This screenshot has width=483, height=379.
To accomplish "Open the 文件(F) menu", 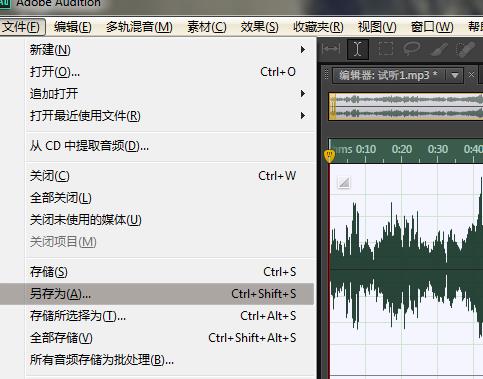I will point(22,27).
